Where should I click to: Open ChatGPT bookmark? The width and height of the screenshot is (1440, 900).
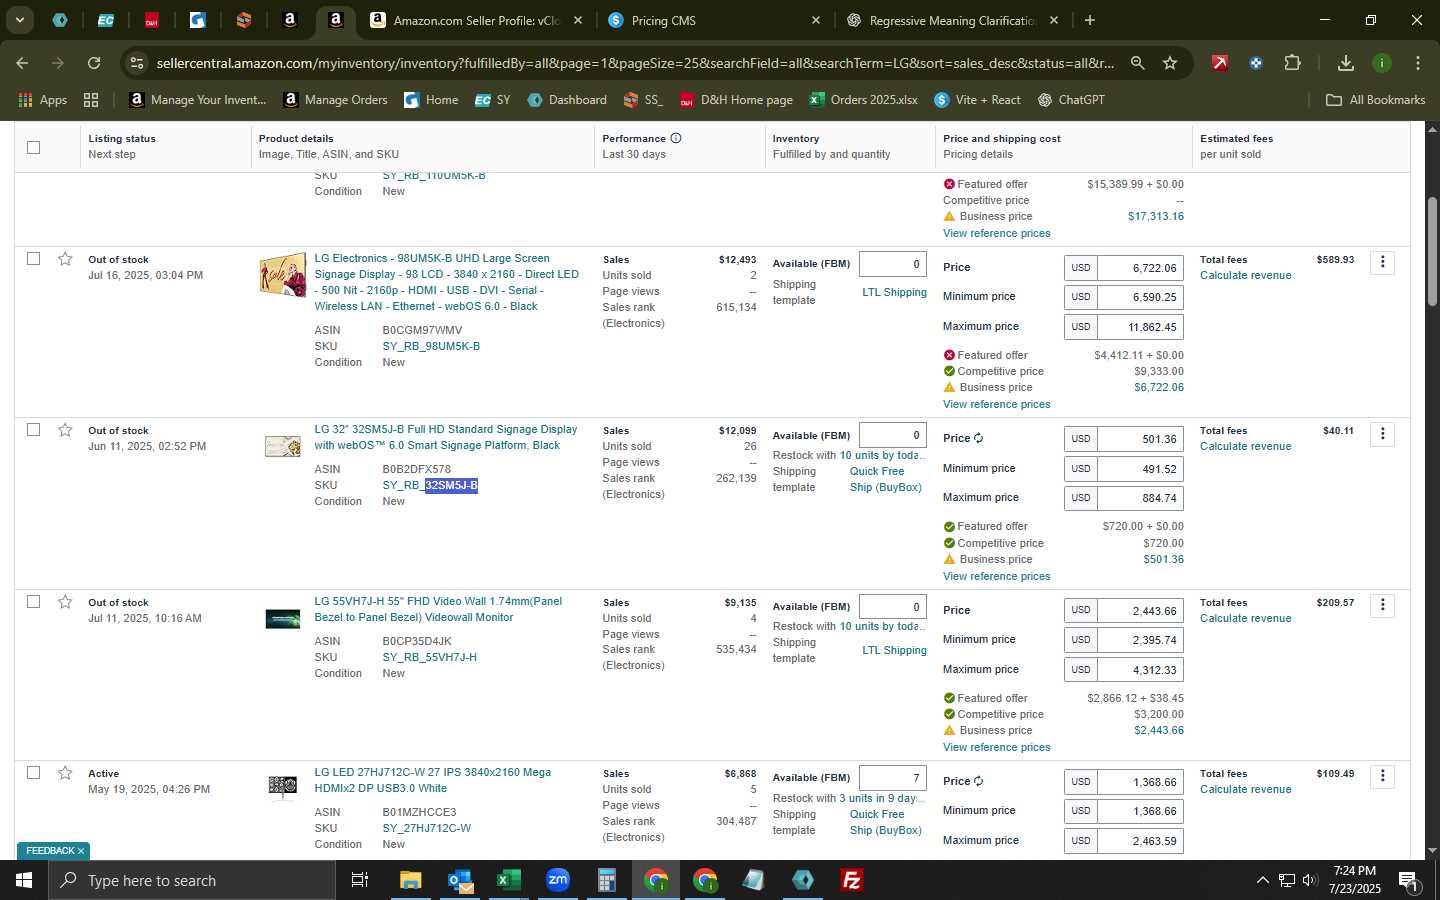[1069, 100]
